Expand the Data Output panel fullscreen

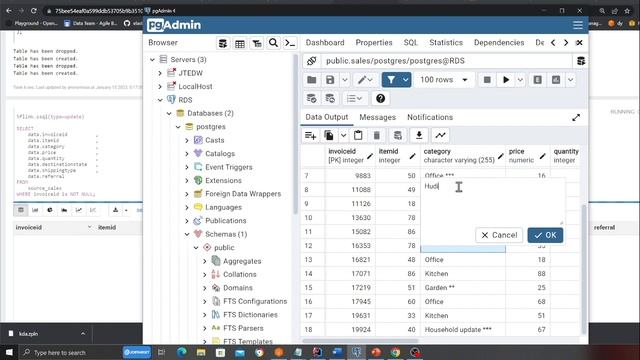click(x=576, y=118)
